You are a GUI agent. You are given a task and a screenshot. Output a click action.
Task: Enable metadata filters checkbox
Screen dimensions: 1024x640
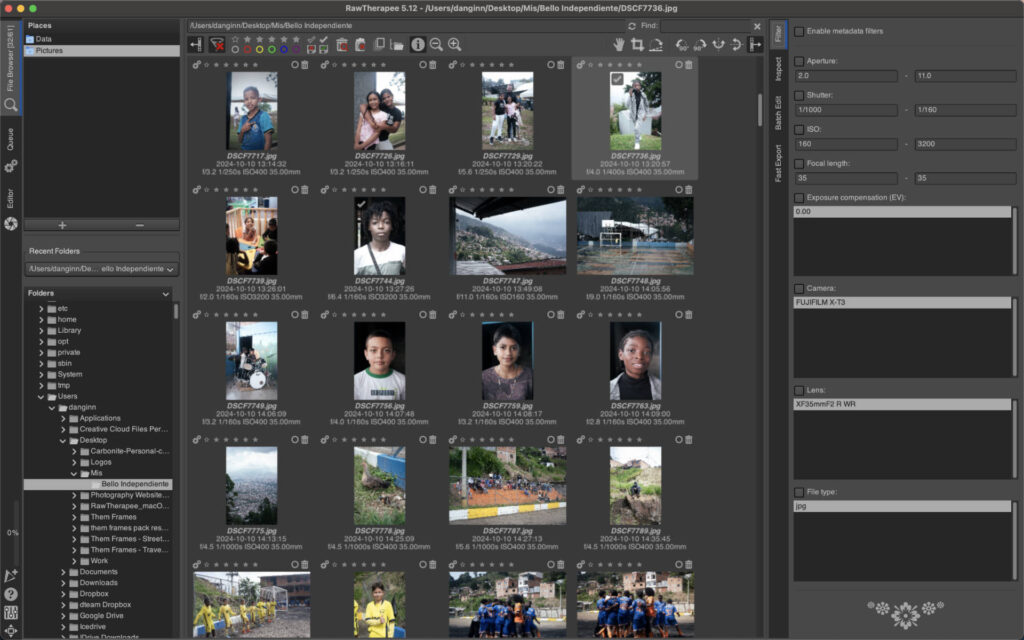tap(799, 31)
